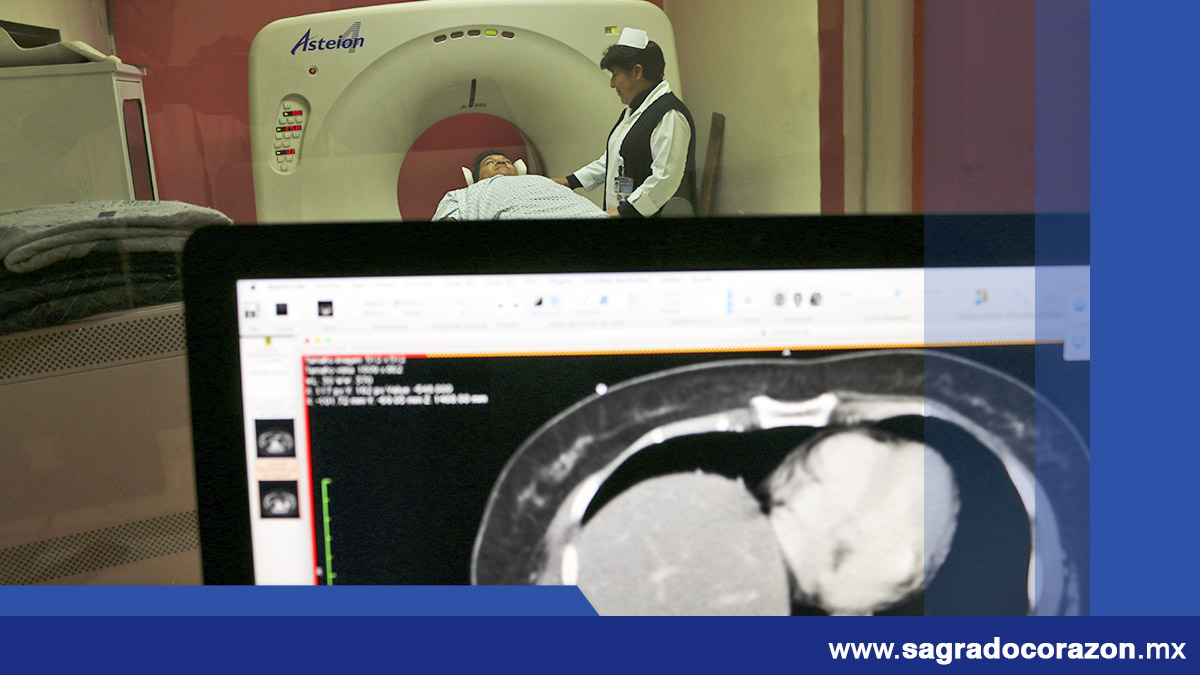The height and width of the screenshot is (675, 1200).
Task: Select the first round gray toolbar icon
Action: 779,299
